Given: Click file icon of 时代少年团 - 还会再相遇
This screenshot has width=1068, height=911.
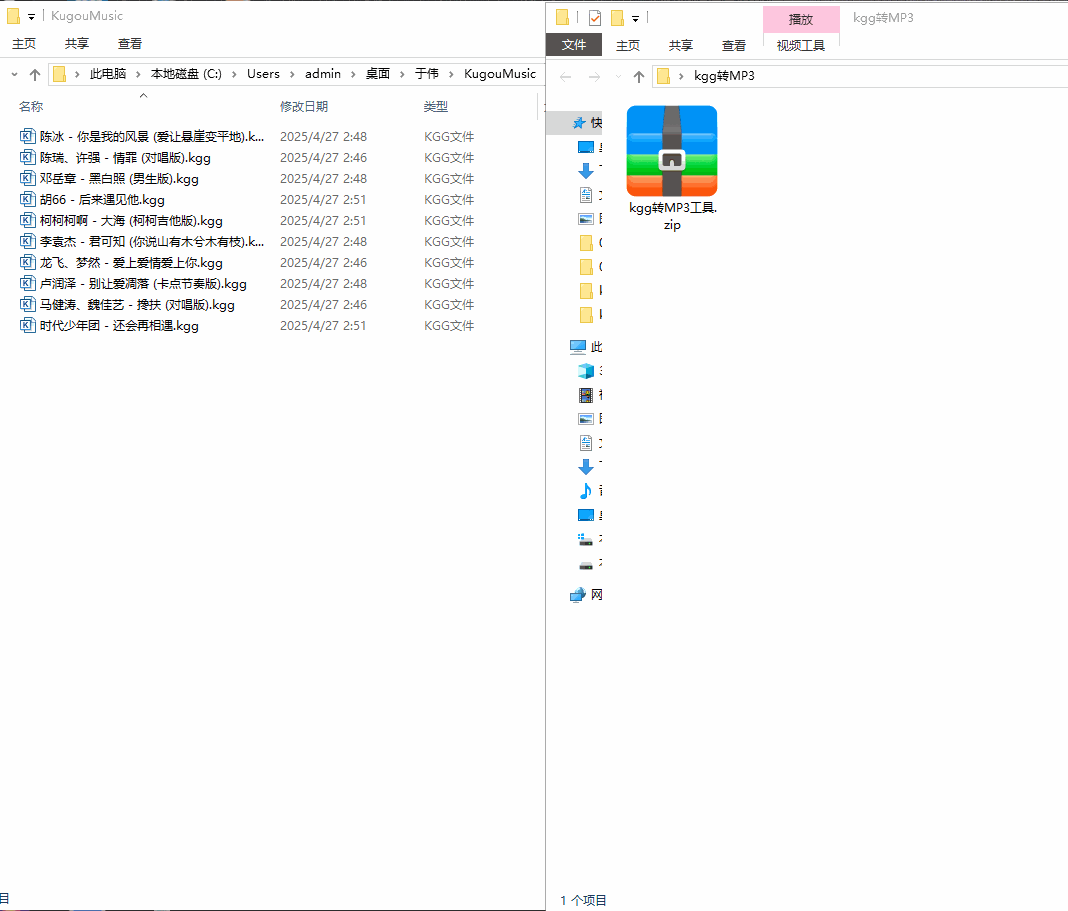Looking at the screenshot, I should tap(27, 326).
